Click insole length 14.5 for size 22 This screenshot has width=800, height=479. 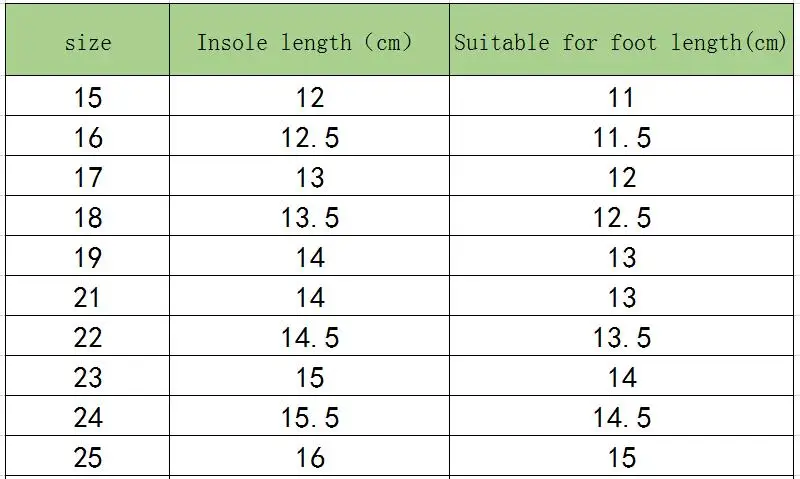coord(310,338)
